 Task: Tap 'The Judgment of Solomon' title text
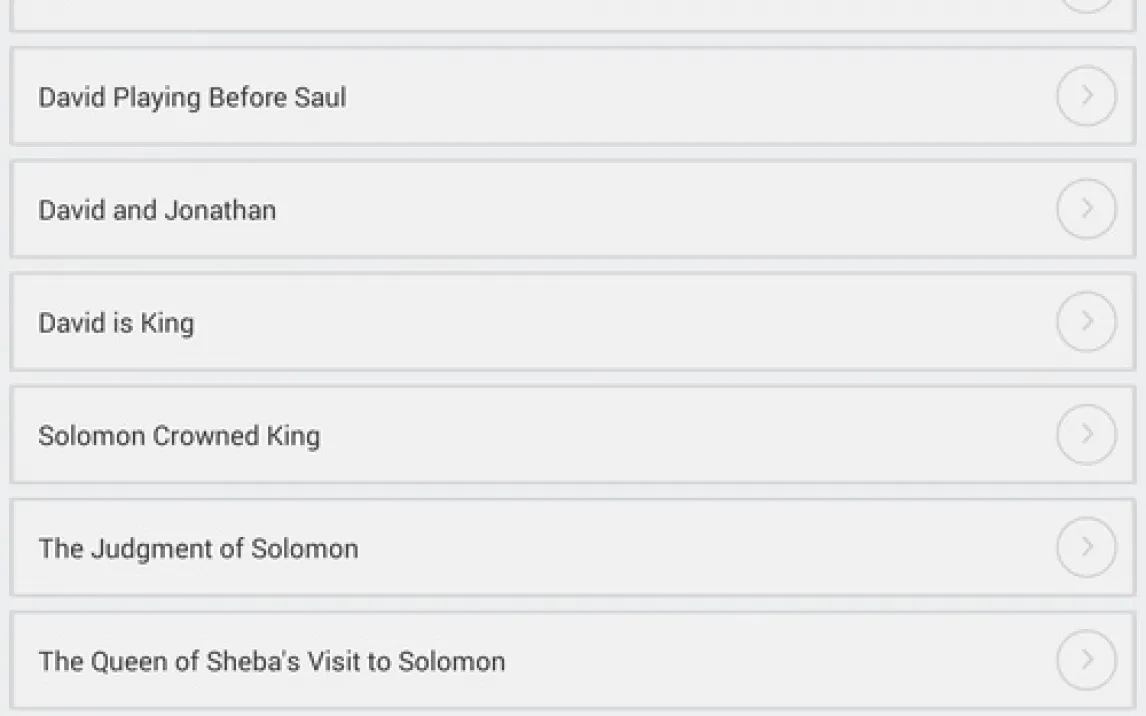(x=198, y=549)
